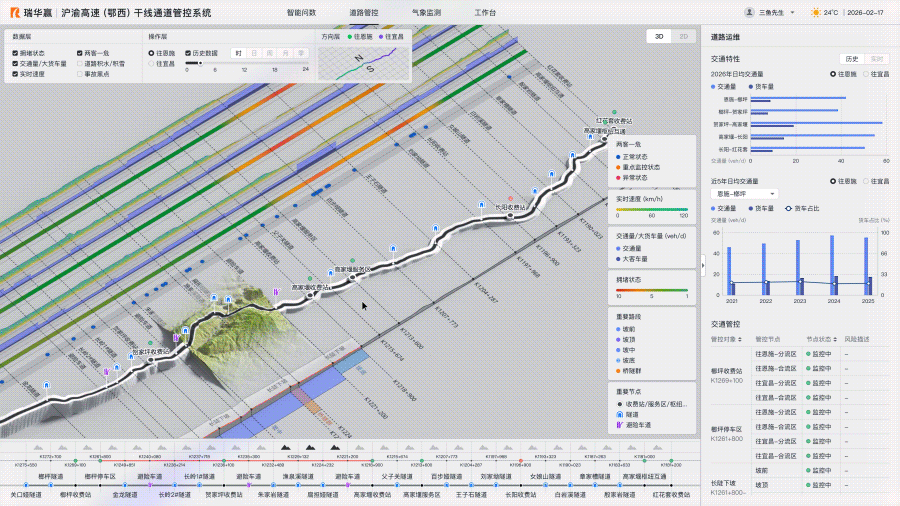900x506 pixels.
Task: Open the 道路管控 tab
Action: [364, 13]
